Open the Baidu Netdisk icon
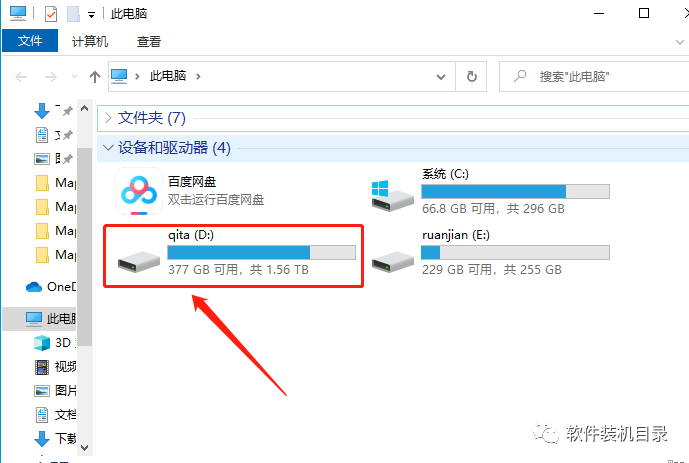This screenshot has width=689, height=463. tap(139, 192)
